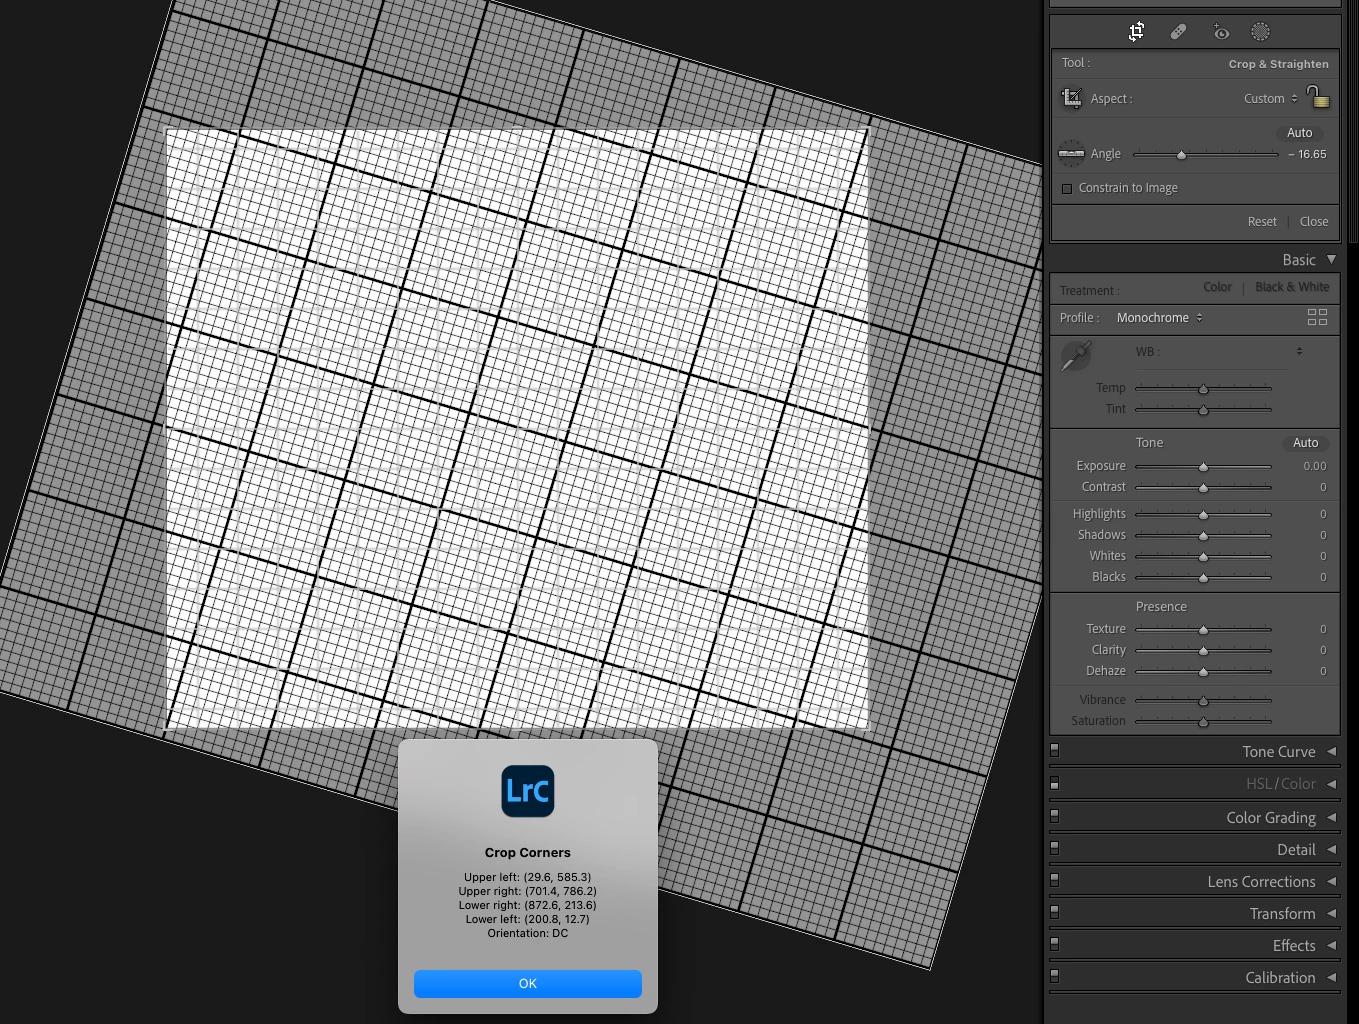Toggle the Calibration panel switch
Image resolution: width=1359 pixels, height=1024 pixels.
click(1054, 976)
